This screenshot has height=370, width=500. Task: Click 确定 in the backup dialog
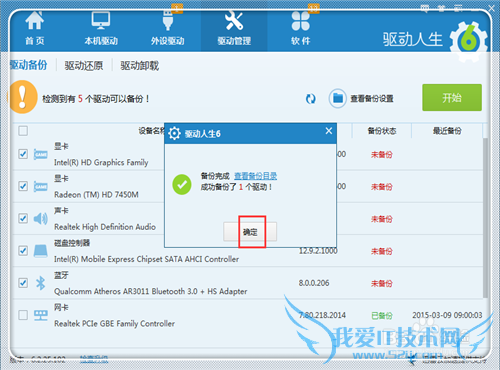[x=250, y=232]
